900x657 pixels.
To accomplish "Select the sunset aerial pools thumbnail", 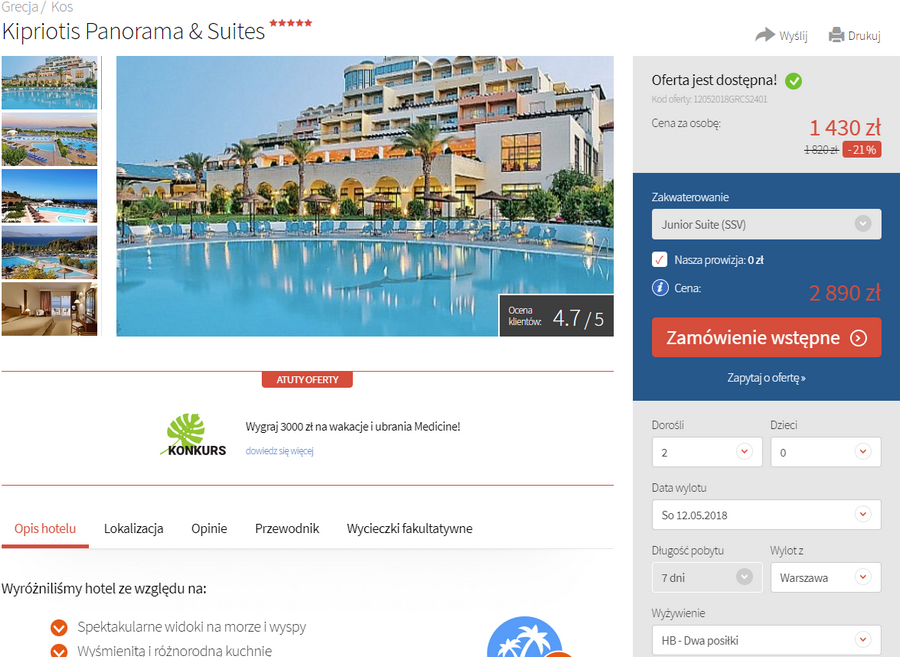I will click(49, 139).
